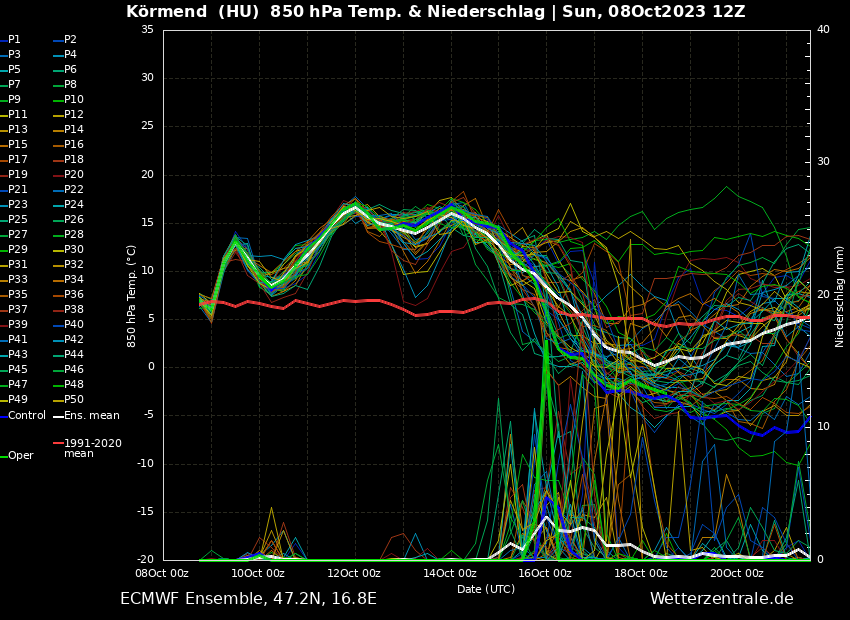
Task: Click the Niederschlag (mm) axis title
Action: [x=840, y=296]
